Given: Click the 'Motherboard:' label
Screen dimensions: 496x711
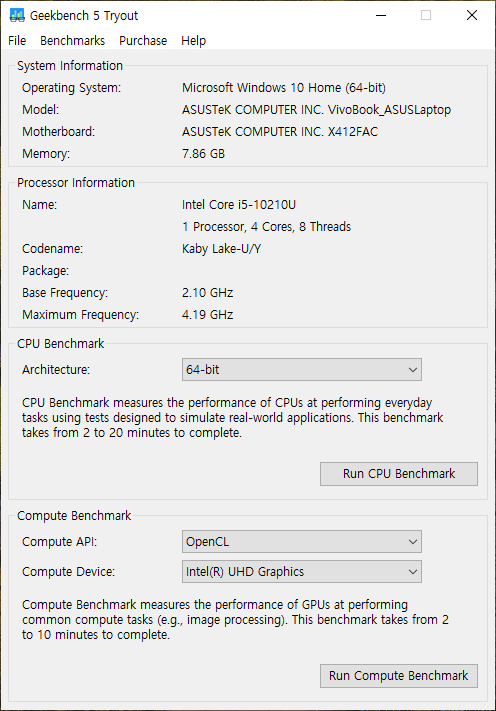Looking at the screenshot, I should 58,132.
